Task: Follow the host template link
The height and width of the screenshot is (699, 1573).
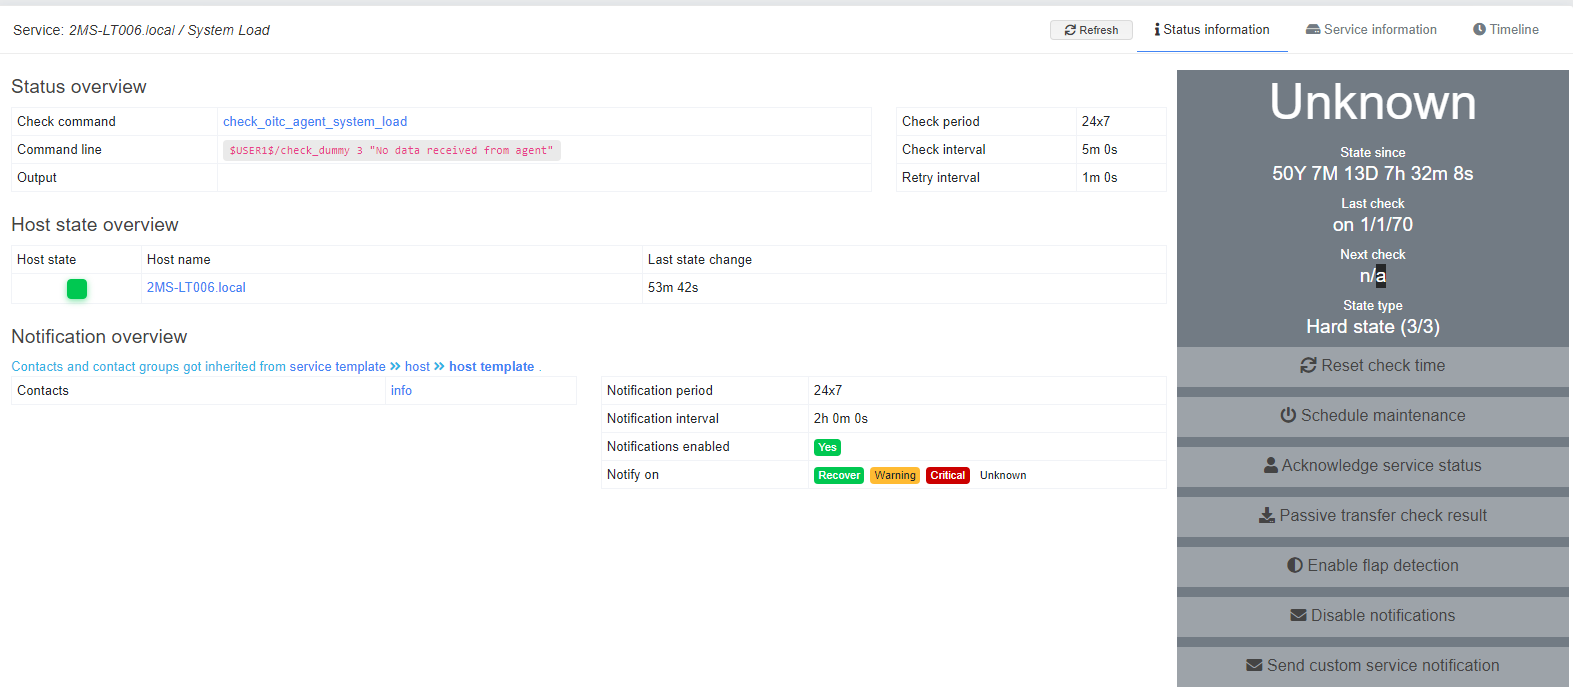Action: pyautogui.click(x=491, y=367)
